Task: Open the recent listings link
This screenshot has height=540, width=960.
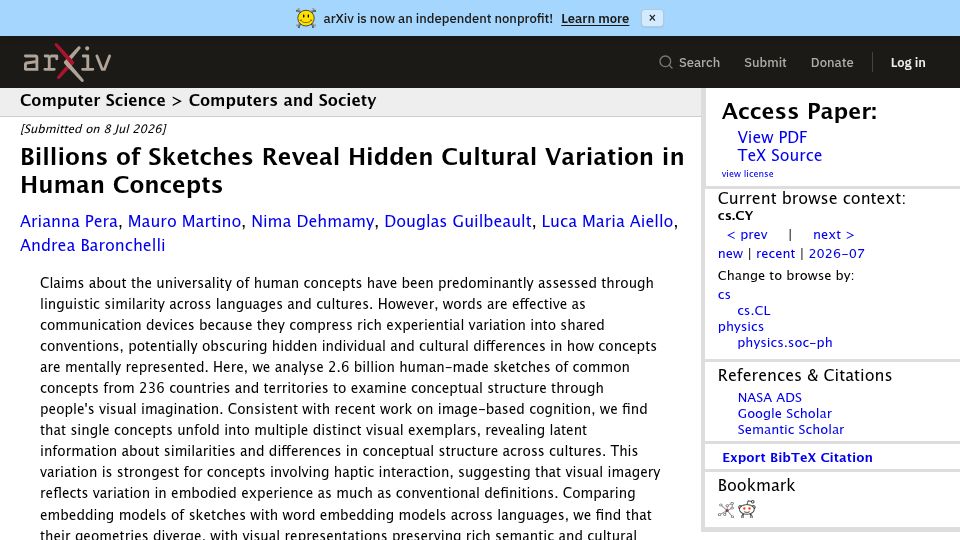Action: [x=775, y=253]
